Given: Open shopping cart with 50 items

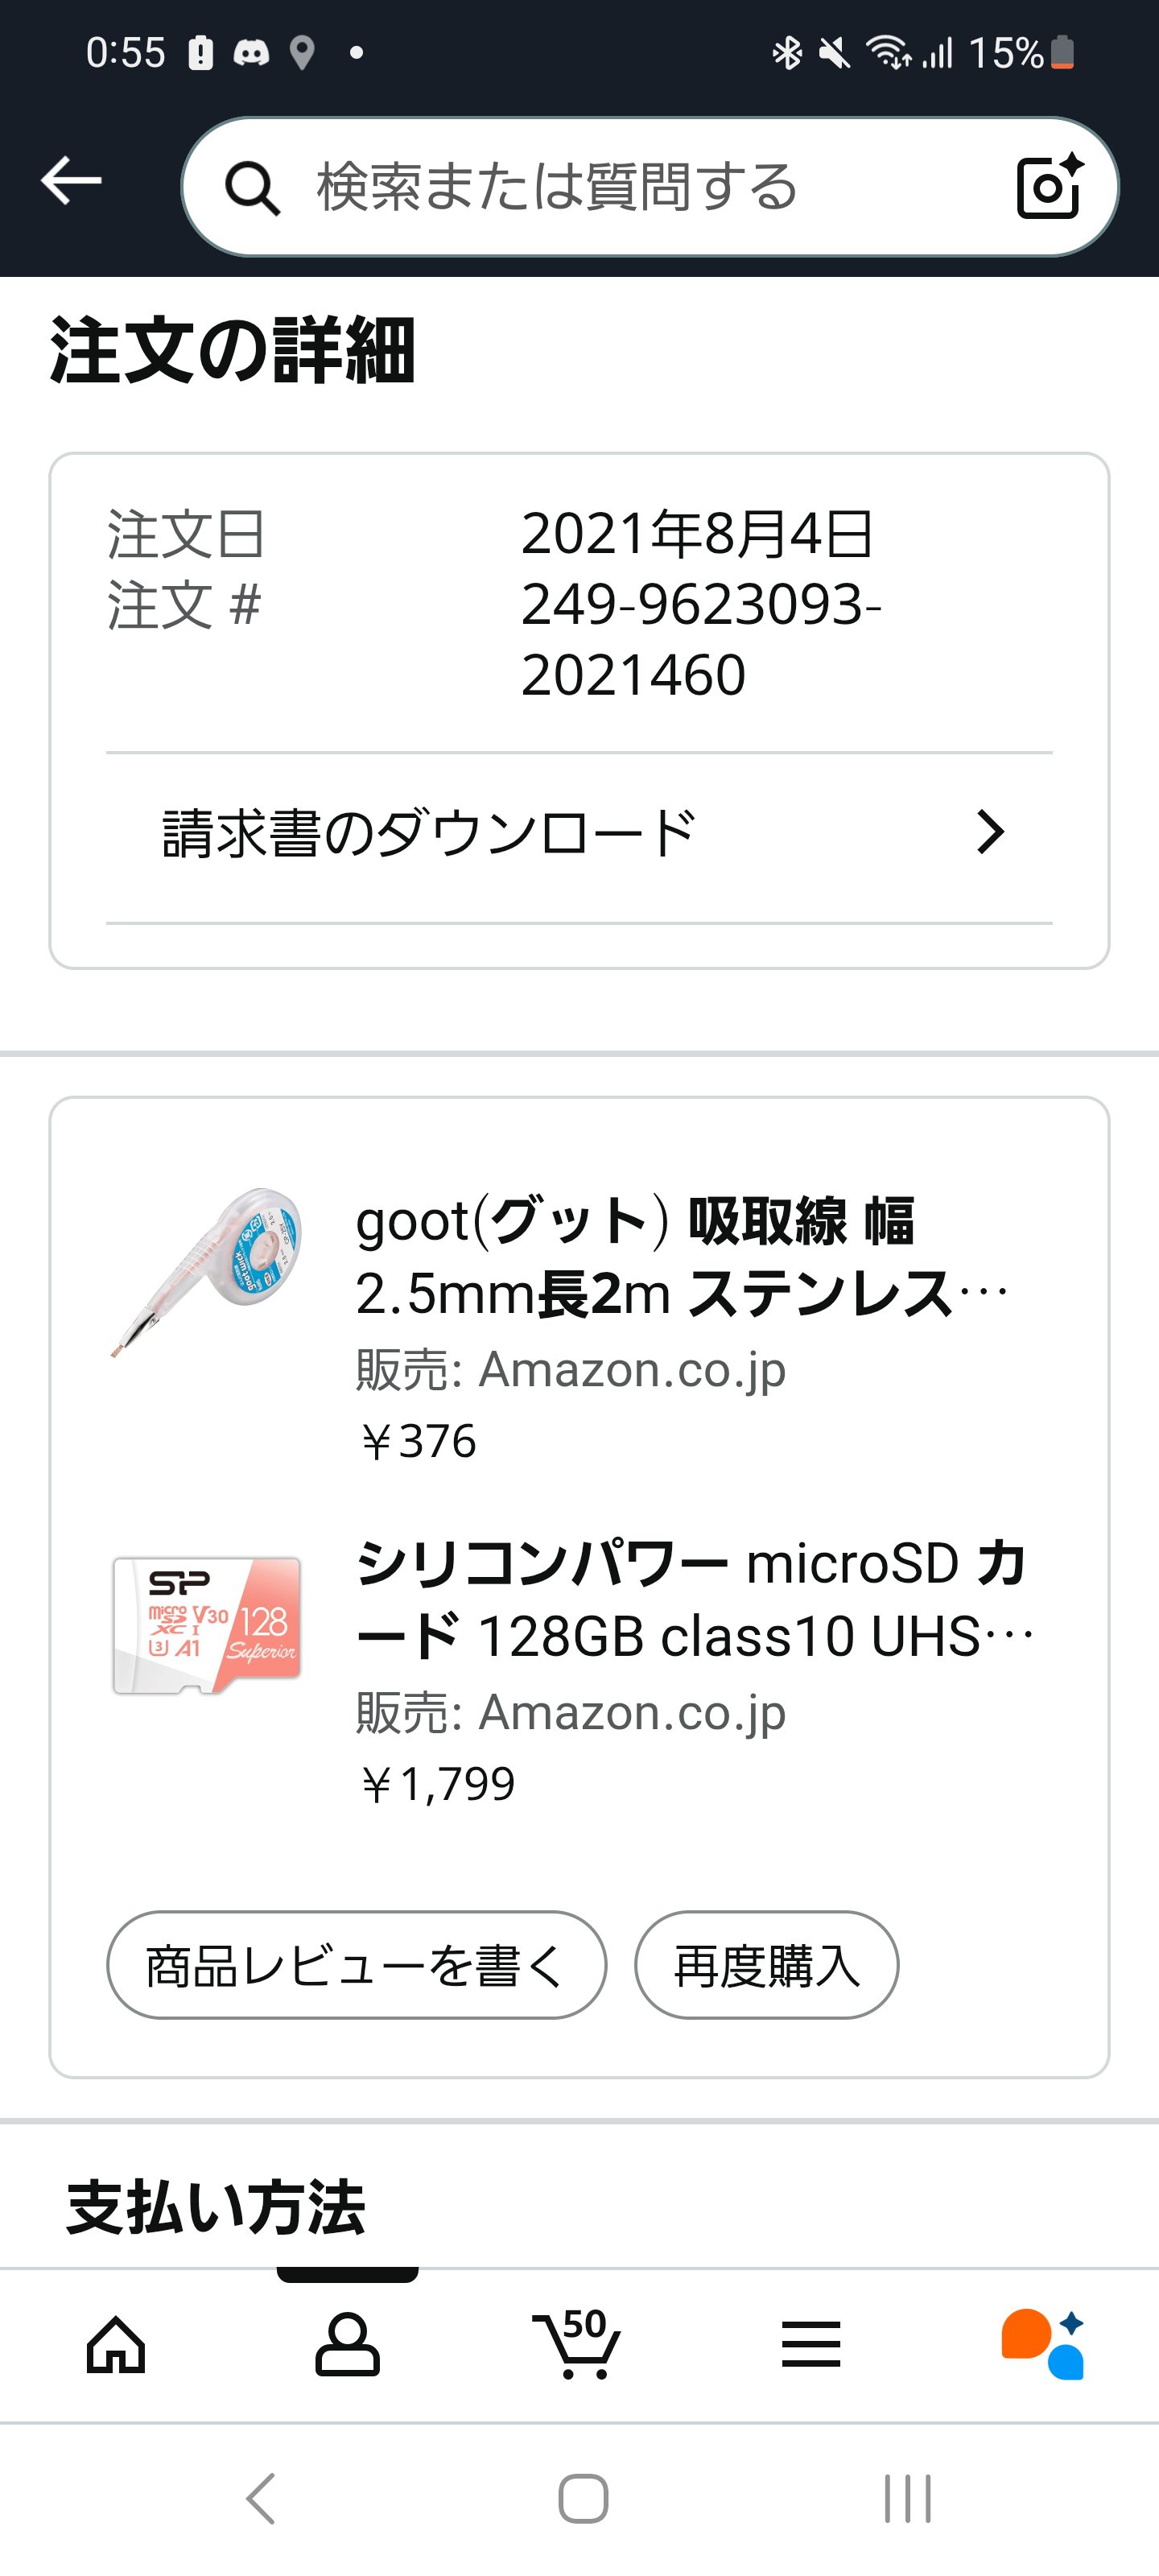Looking at the screenshot, I should pos(577,2344).
